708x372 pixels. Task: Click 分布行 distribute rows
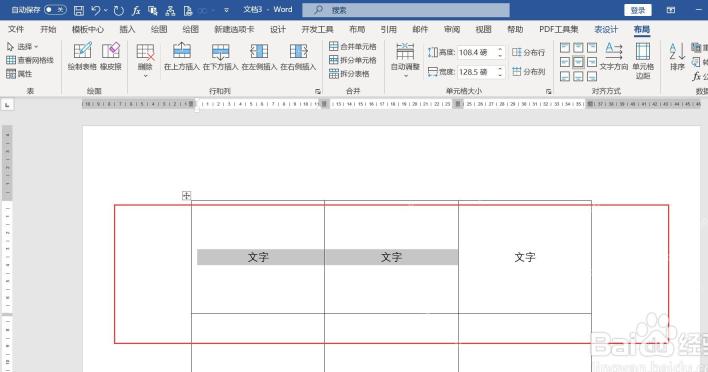point(529,52)
